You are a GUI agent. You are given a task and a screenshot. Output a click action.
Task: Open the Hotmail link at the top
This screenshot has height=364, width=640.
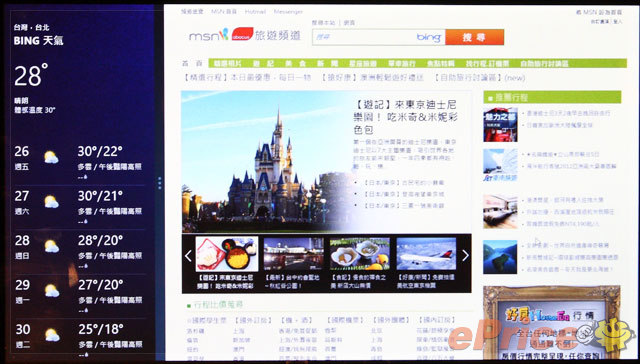point(255,12)
